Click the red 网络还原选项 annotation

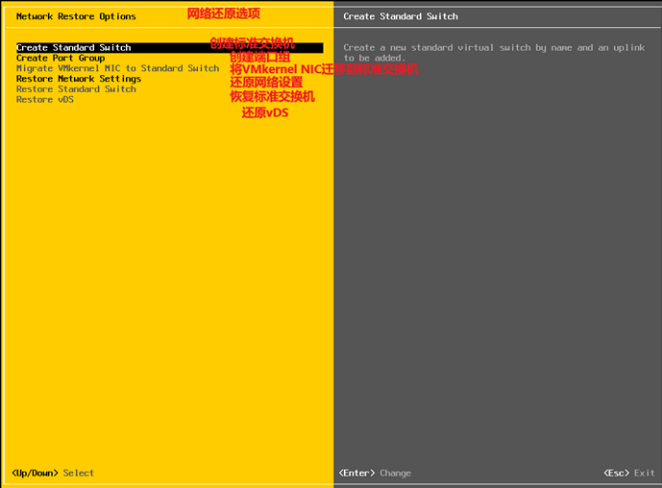coord(223,14)
